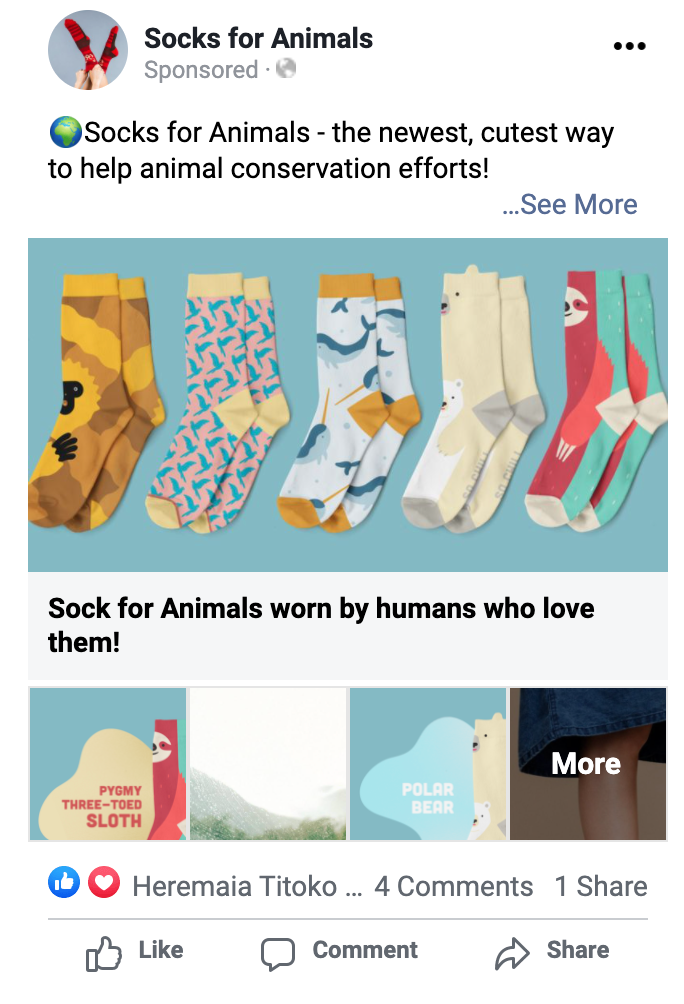Open the Pygmy Three-Toed Sloth thumbnail
Viewport: 684px width, 1004px height.
coord(108,764)
